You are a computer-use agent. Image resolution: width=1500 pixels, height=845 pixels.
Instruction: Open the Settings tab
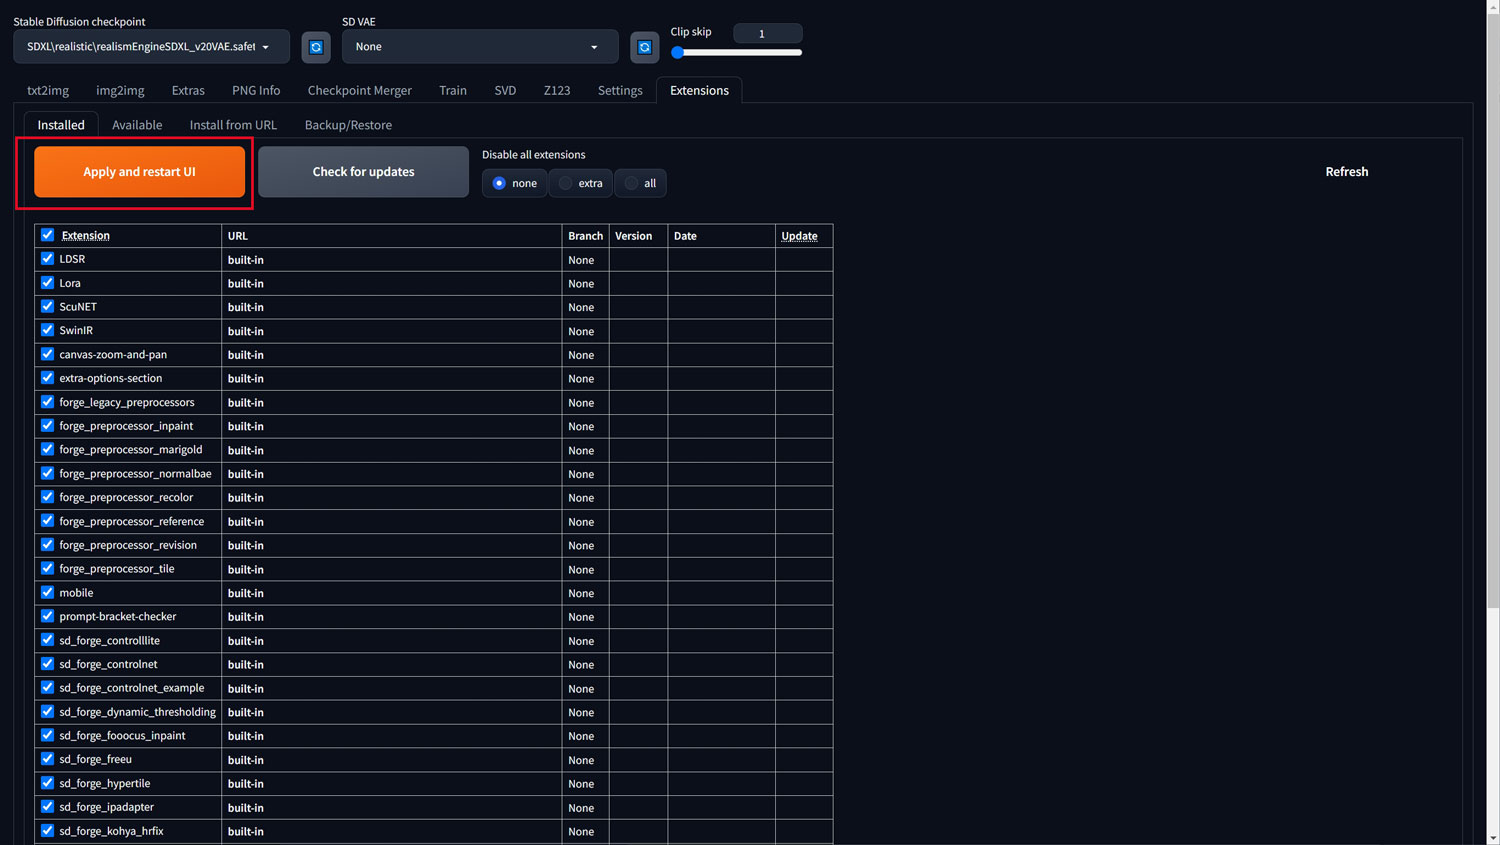tap(619, 90)
